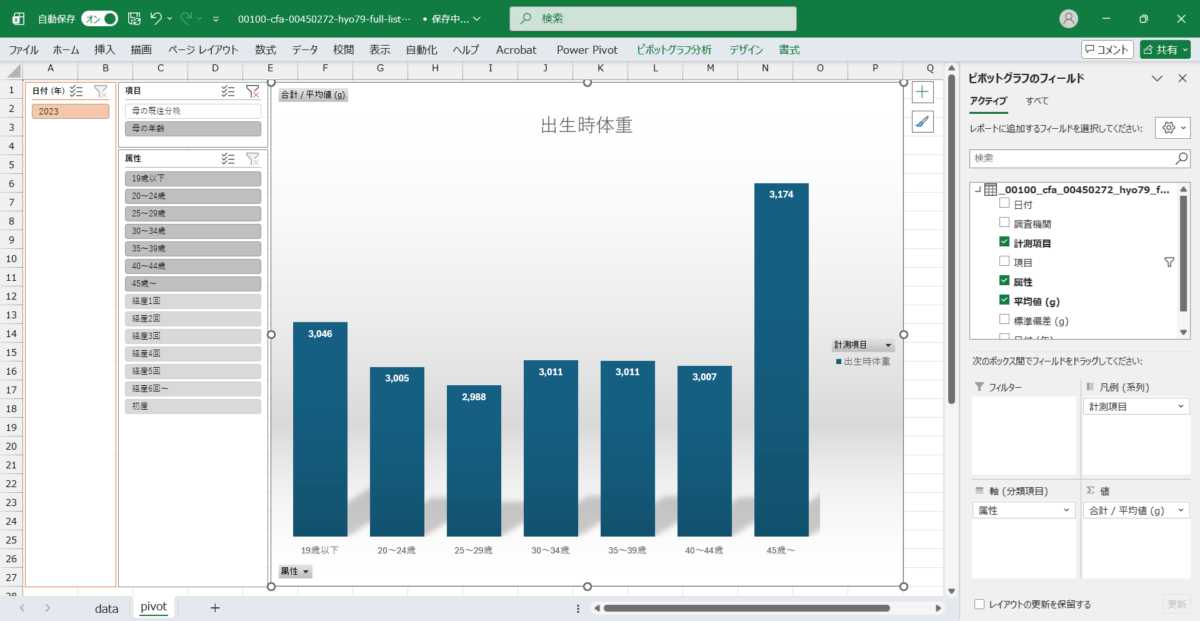The height and width of the screenshot is (621, 1200).
Task: Click the chart elements plus button
Action: (x=922, y=92)
